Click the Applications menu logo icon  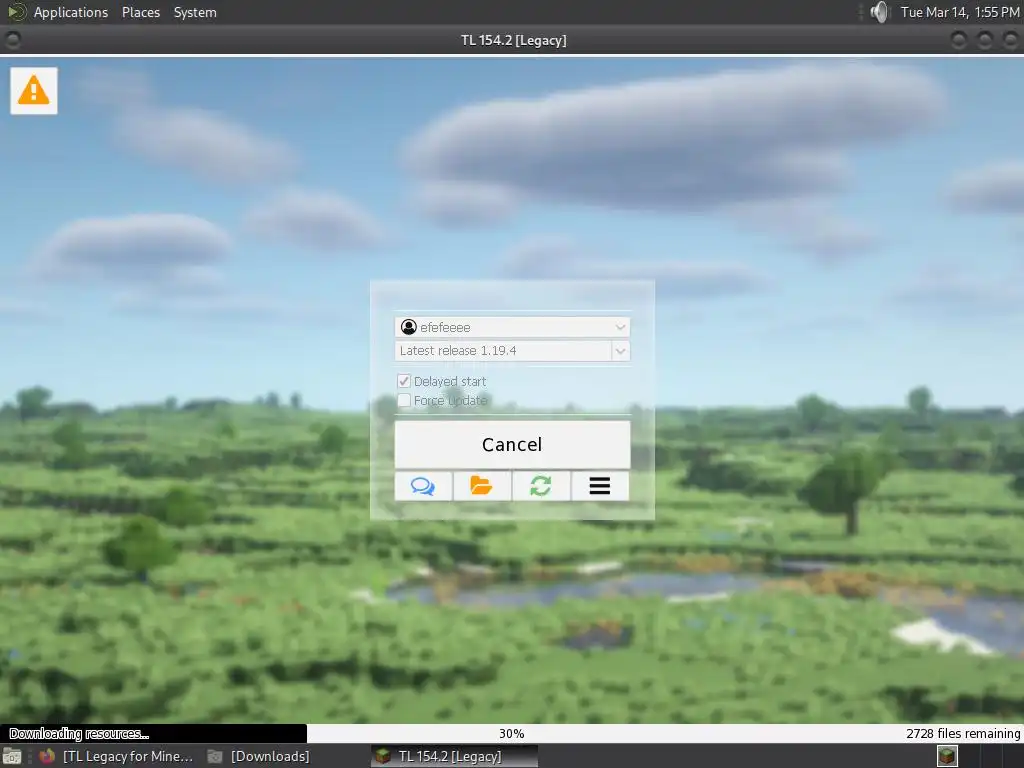pyautogui.click(x=16, y=12)
